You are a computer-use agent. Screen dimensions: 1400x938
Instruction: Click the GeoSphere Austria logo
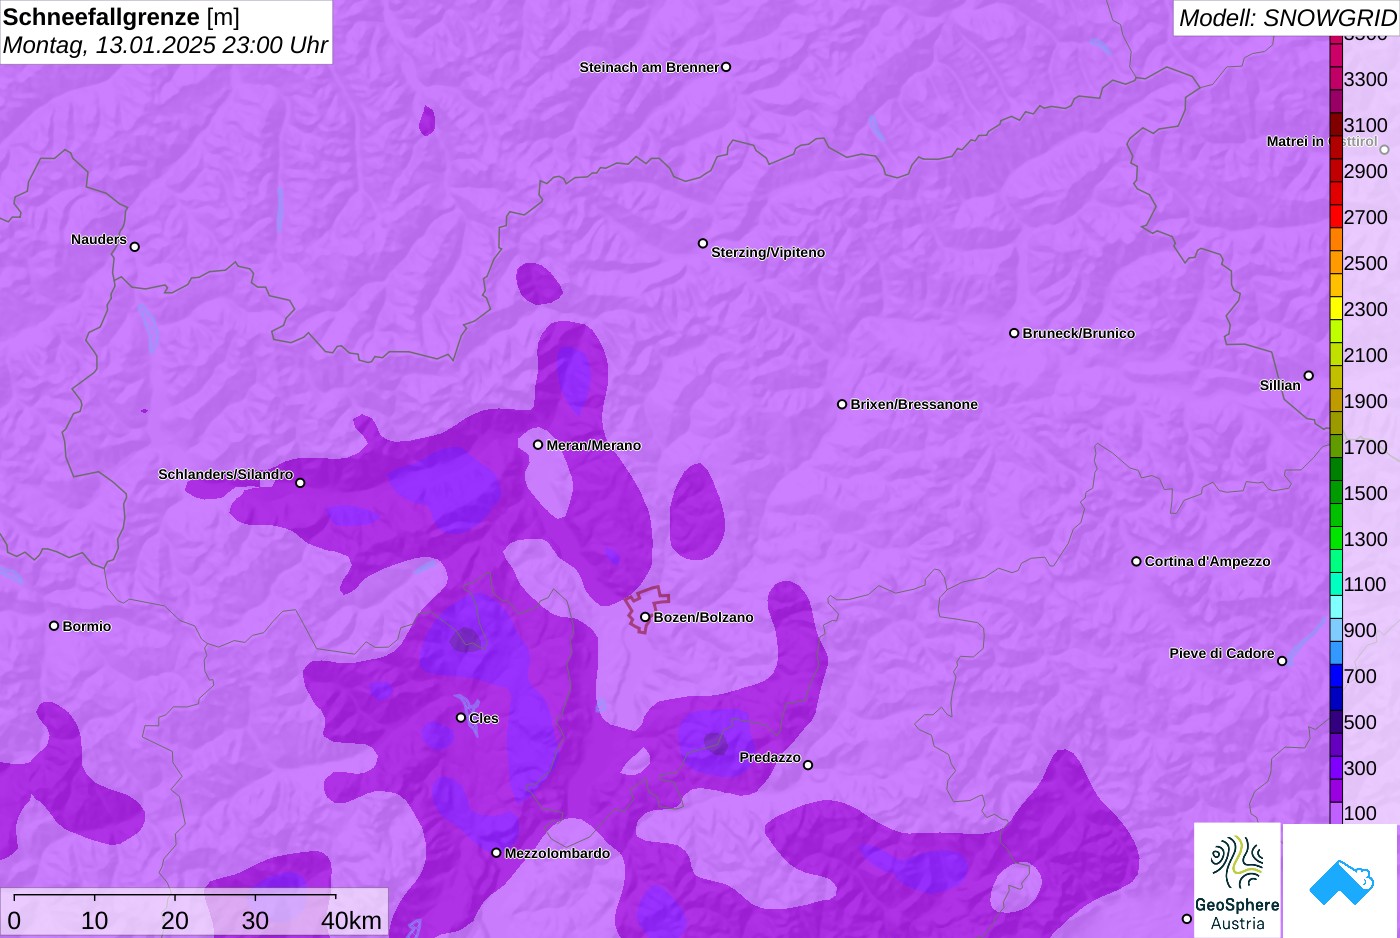1237,881
